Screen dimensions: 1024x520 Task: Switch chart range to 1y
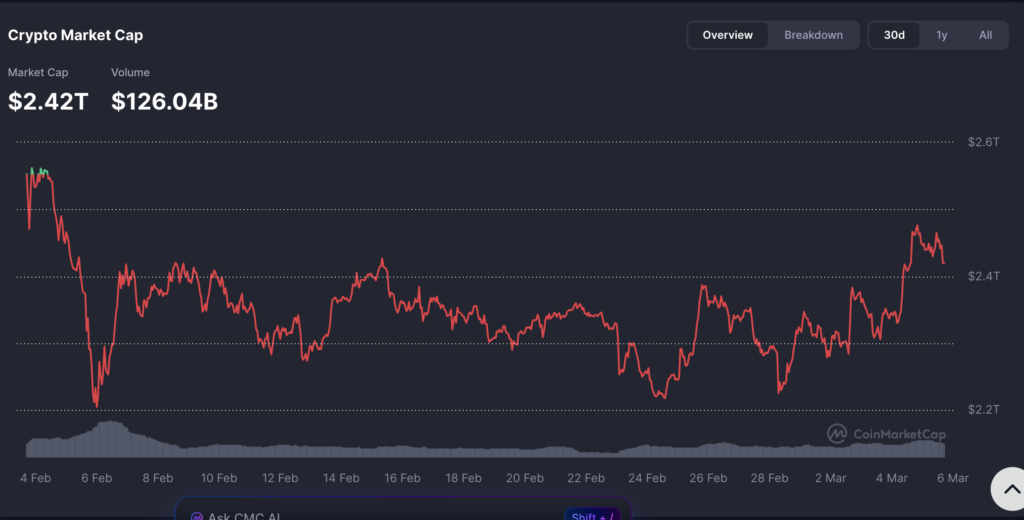(x=941, y=35)
